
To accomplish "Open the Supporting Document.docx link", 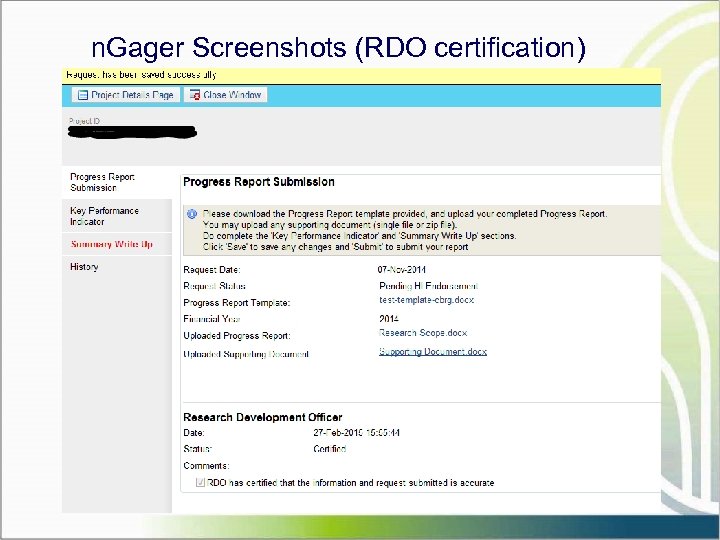I will 433,352.
